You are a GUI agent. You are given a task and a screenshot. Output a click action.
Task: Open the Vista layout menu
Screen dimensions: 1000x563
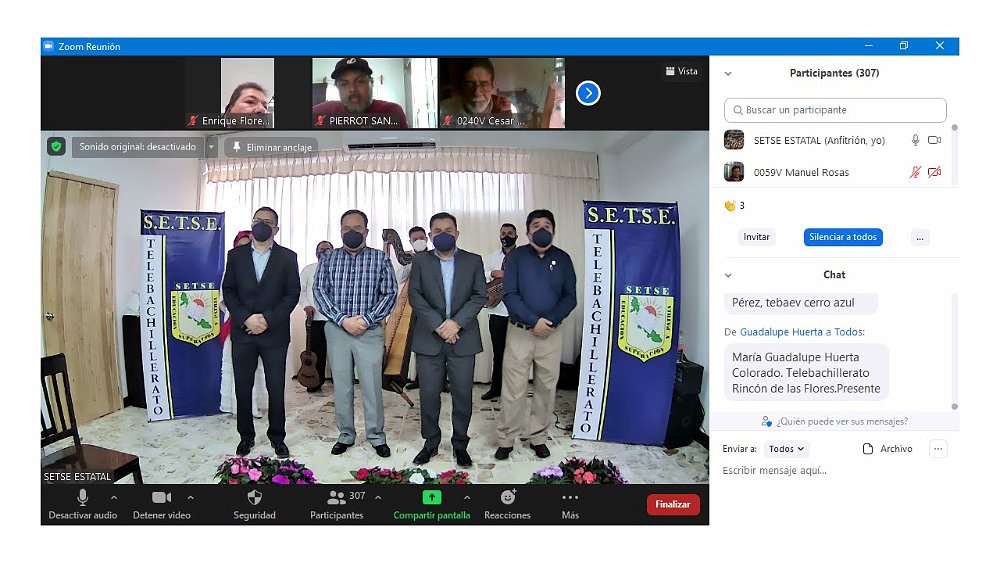coord(681,71)
